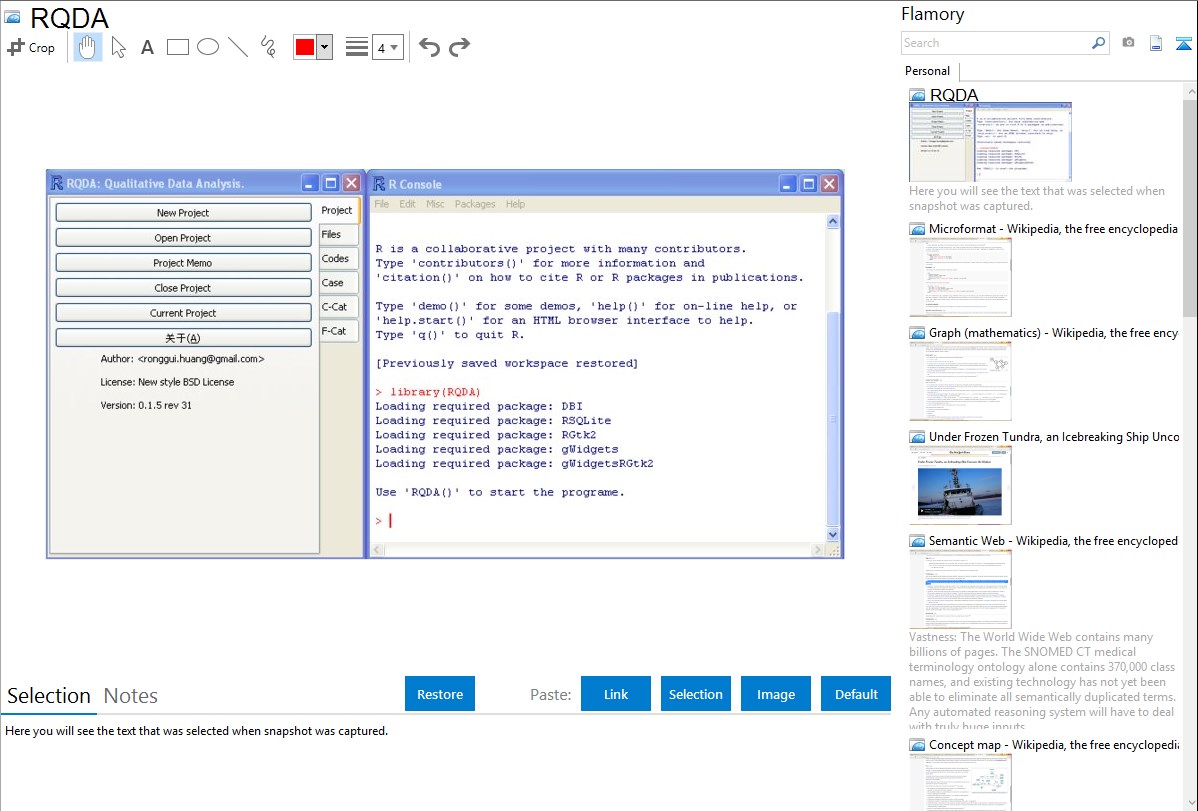Select the Crop tool
Viewport: 1198px width, 811px height.
pos(31,47)
